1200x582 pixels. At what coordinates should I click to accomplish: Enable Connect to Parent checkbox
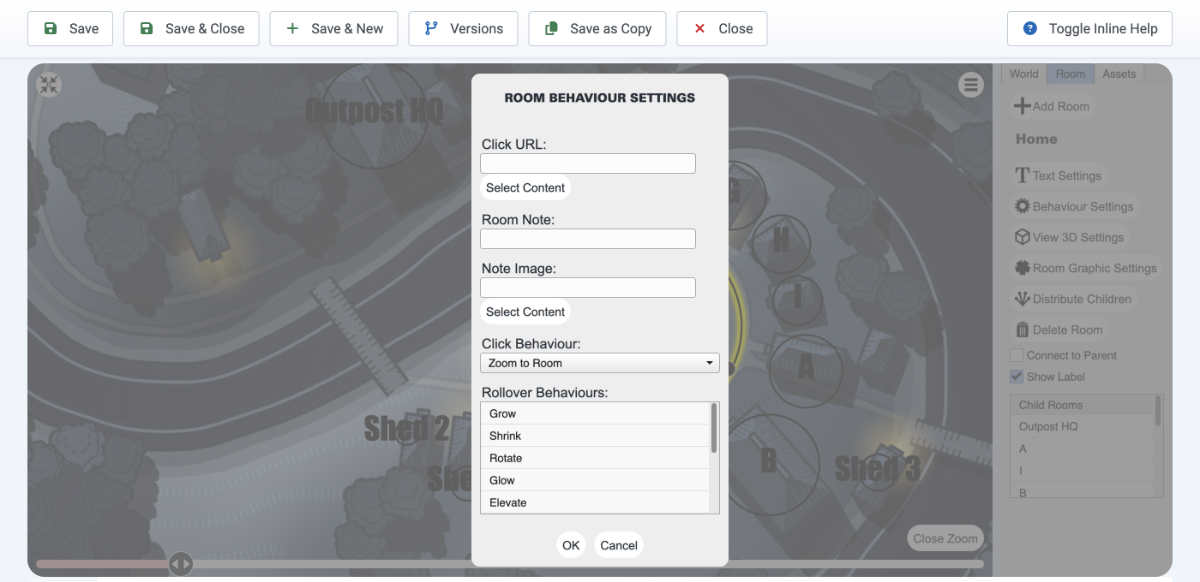point(1017,355)
